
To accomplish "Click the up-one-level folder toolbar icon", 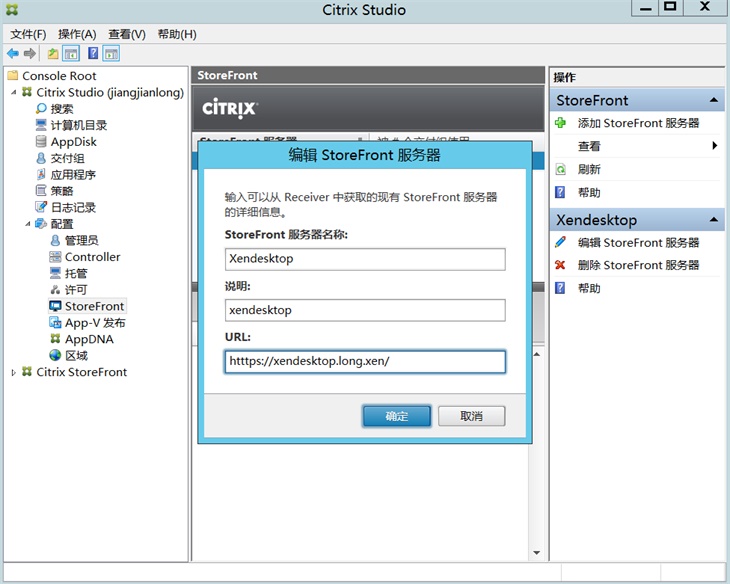I will pyautogui.click(x=53, y=54).
